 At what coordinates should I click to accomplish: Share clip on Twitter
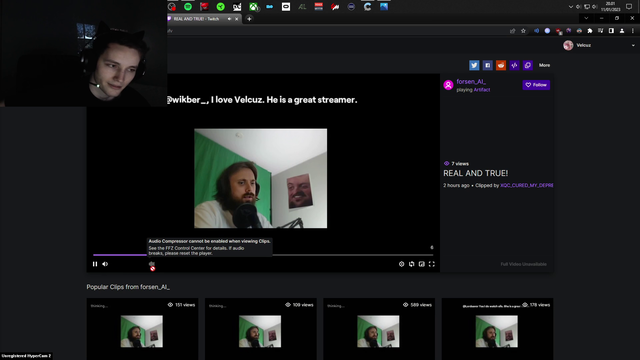(x=474, y=65)
